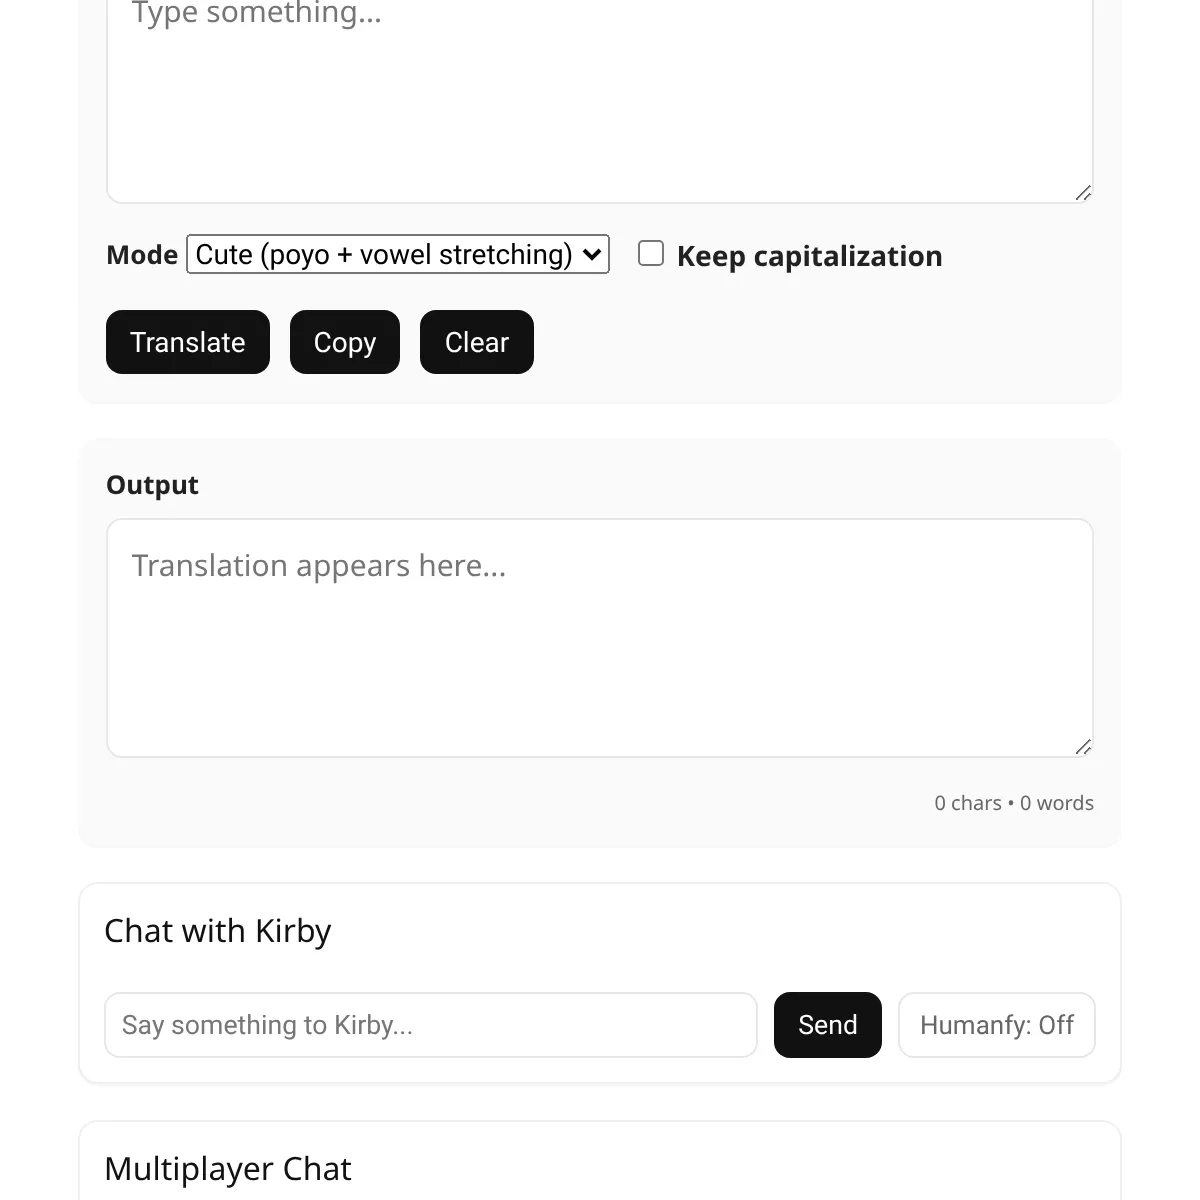
Task: Click the Chat with Kirby heading
Action: coord(218,931)
